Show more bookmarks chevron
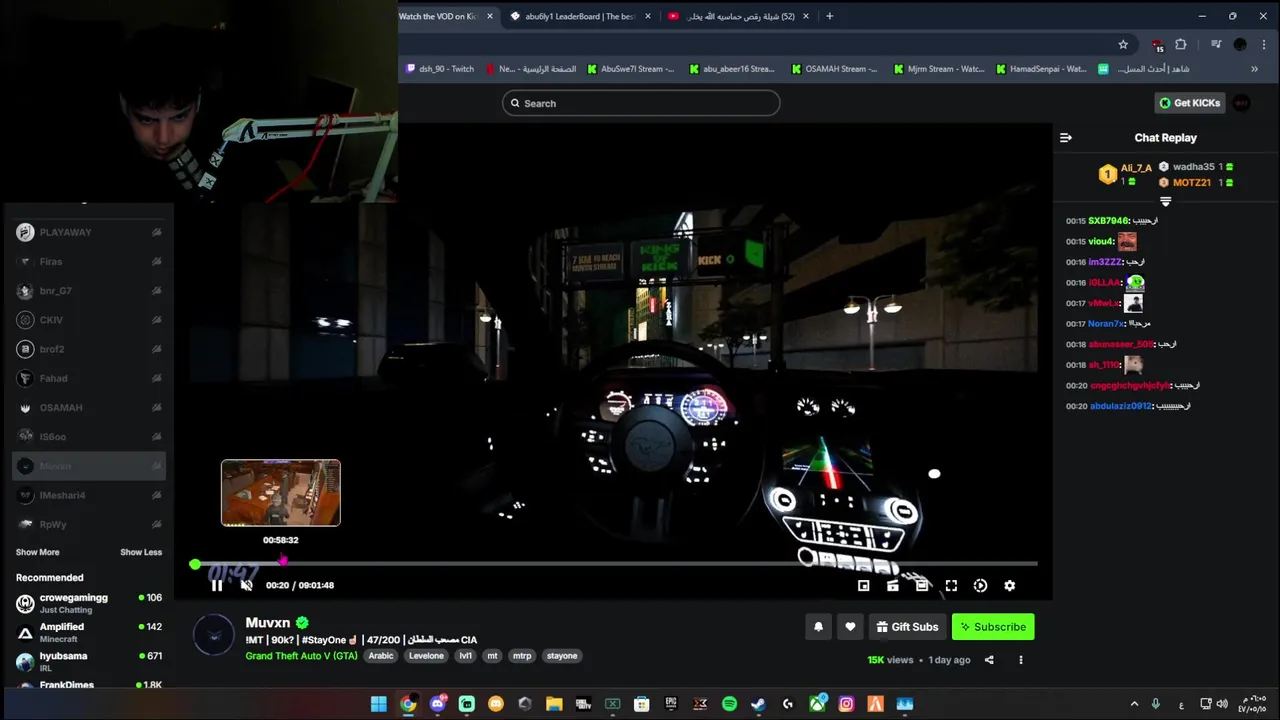The height and width of the screenshot is (720, 1280). click(1254, 69)
